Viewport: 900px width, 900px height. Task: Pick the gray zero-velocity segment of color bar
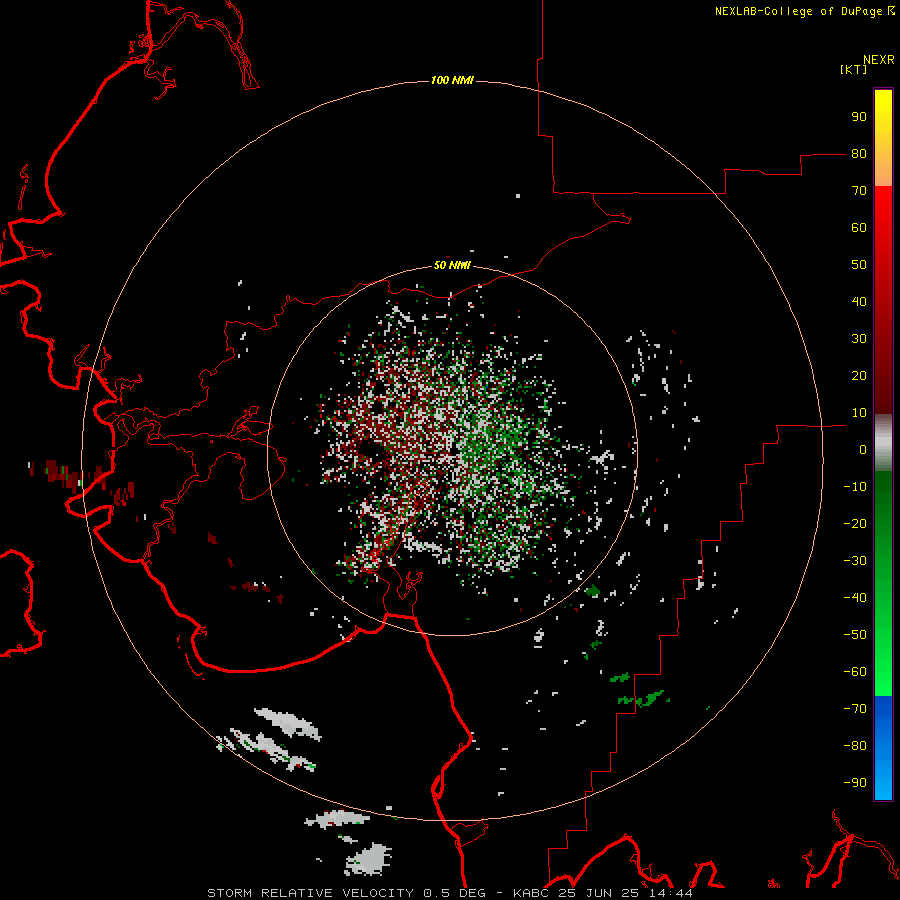(883, 443)
